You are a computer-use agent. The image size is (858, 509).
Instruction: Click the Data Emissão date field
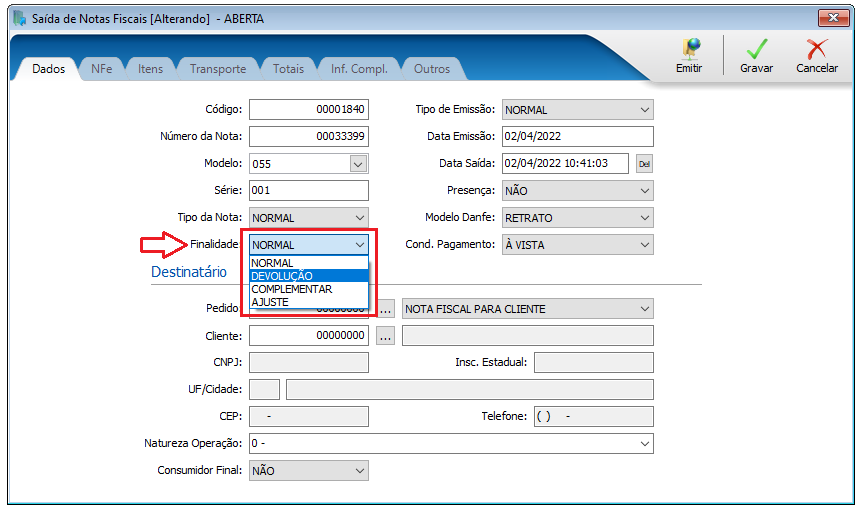577,137
